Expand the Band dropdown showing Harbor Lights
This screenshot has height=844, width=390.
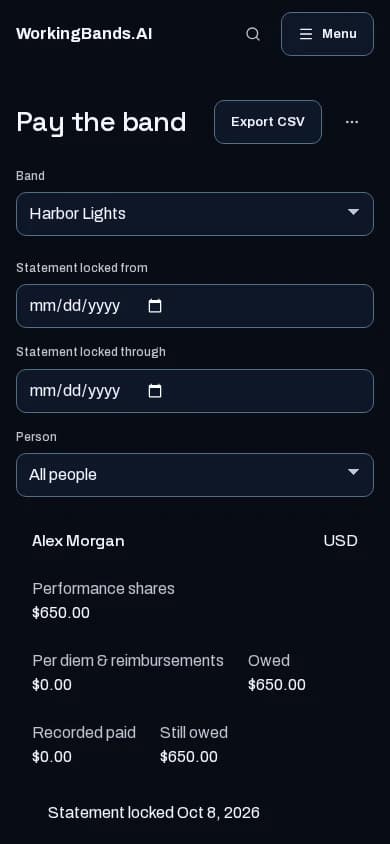coord(195,214)
